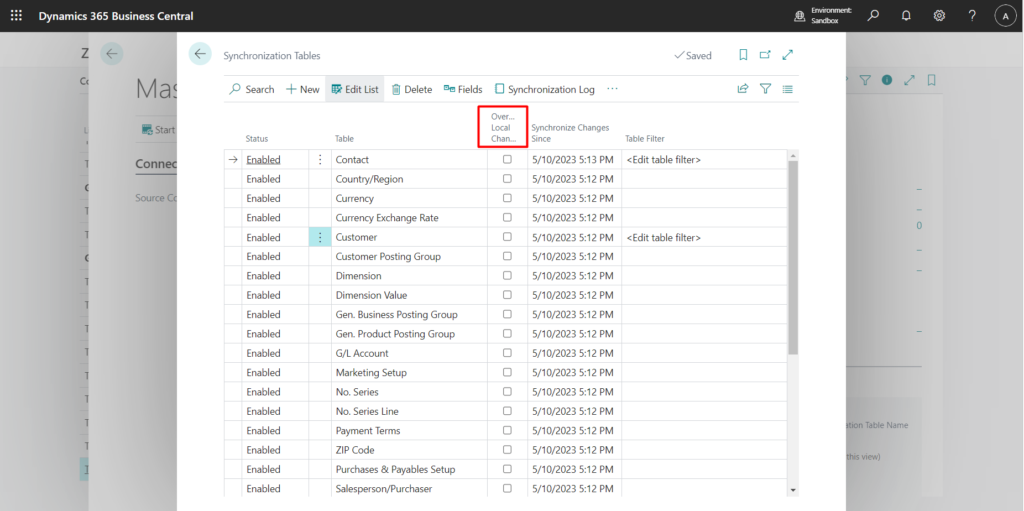This screenshot has height=511, width=1024.
Task: Bookmark the Synchronization Tables page
Action: click(x=743, y=55)
